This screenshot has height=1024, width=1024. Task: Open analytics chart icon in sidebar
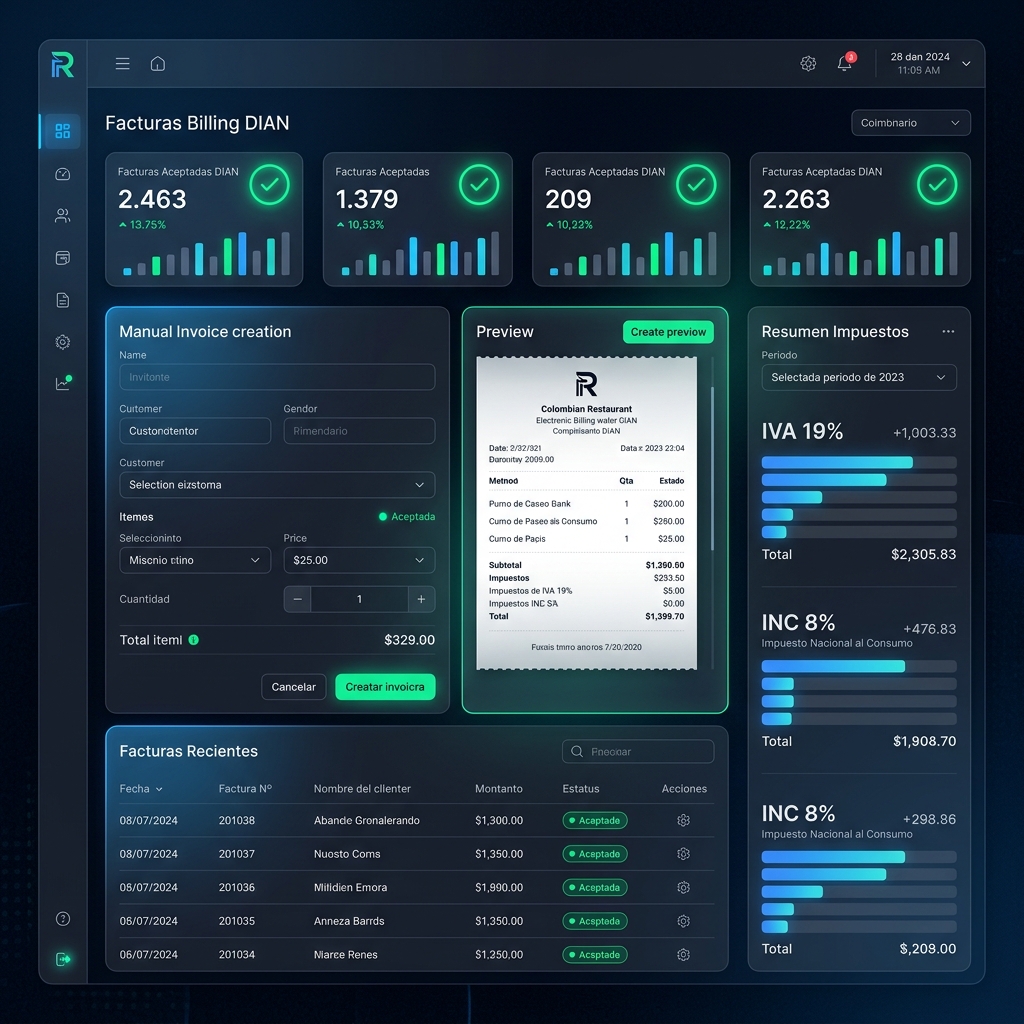pos(63,383)
